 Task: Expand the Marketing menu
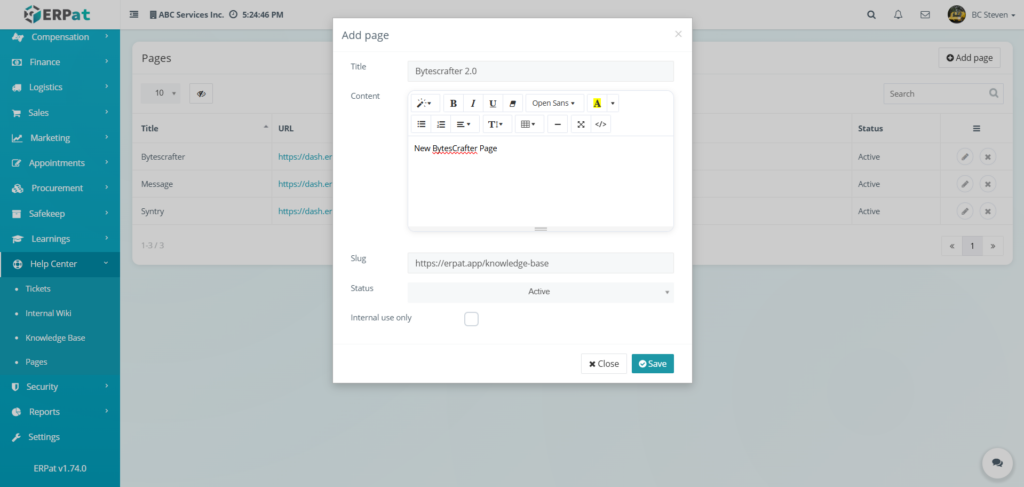[60, 138]
